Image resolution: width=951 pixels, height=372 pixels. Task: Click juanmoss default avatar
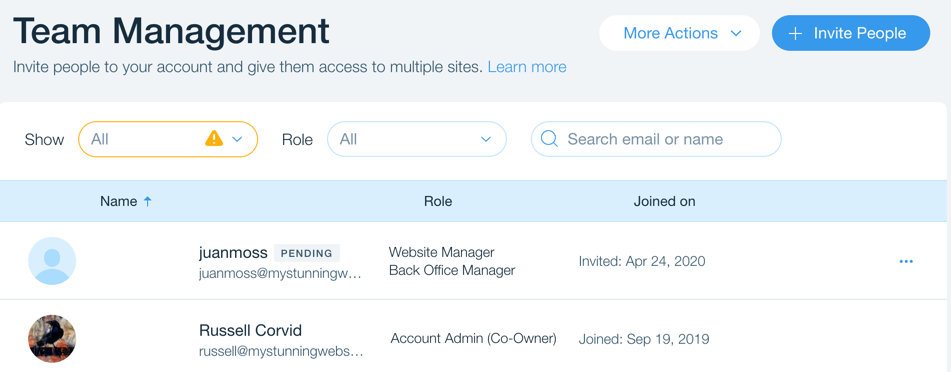click(52, 261)
